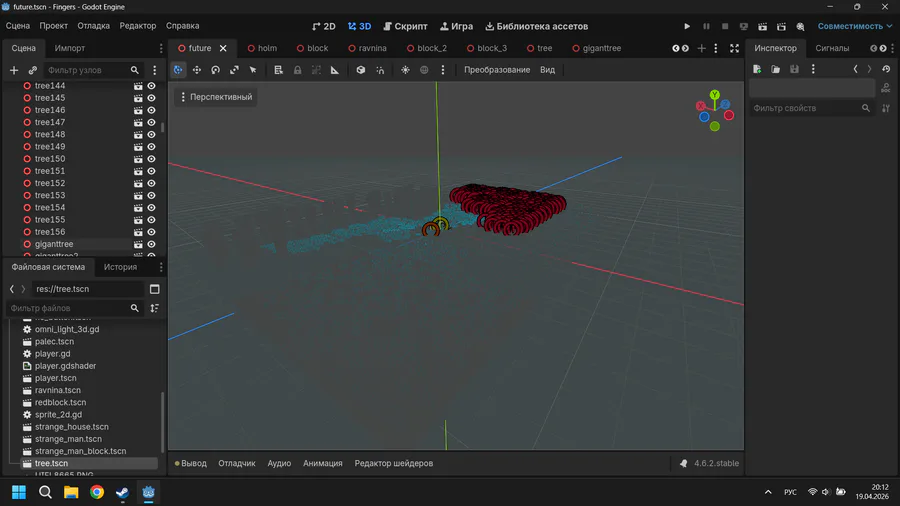The height and width of the screenshot is (506, 900).
Task: Switch to Скрипт workspace
Action: [405, 26]
